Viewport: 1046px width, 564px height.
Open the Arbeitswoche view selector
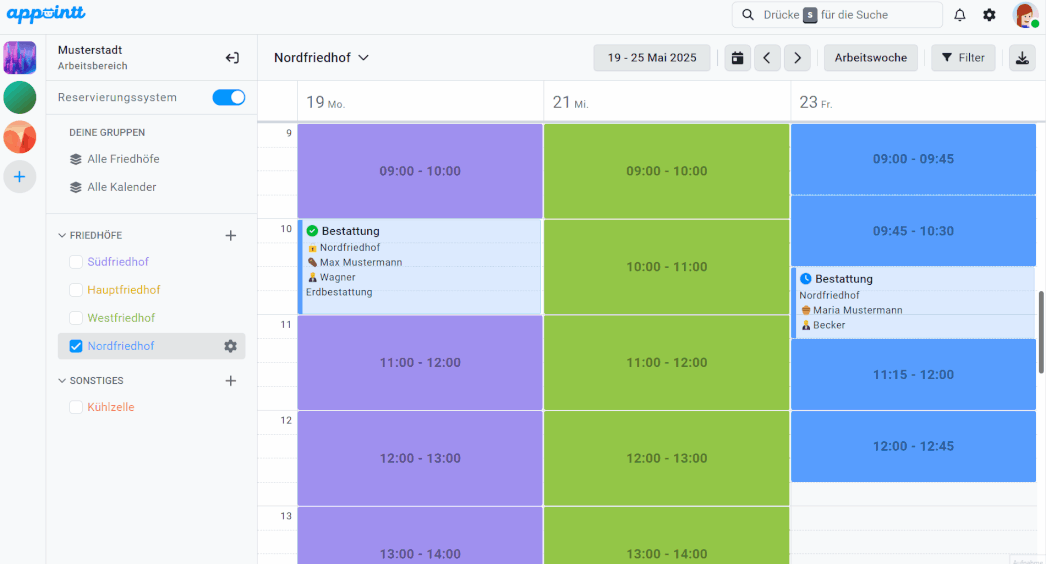pyautogui.click(x=871, y=57)
